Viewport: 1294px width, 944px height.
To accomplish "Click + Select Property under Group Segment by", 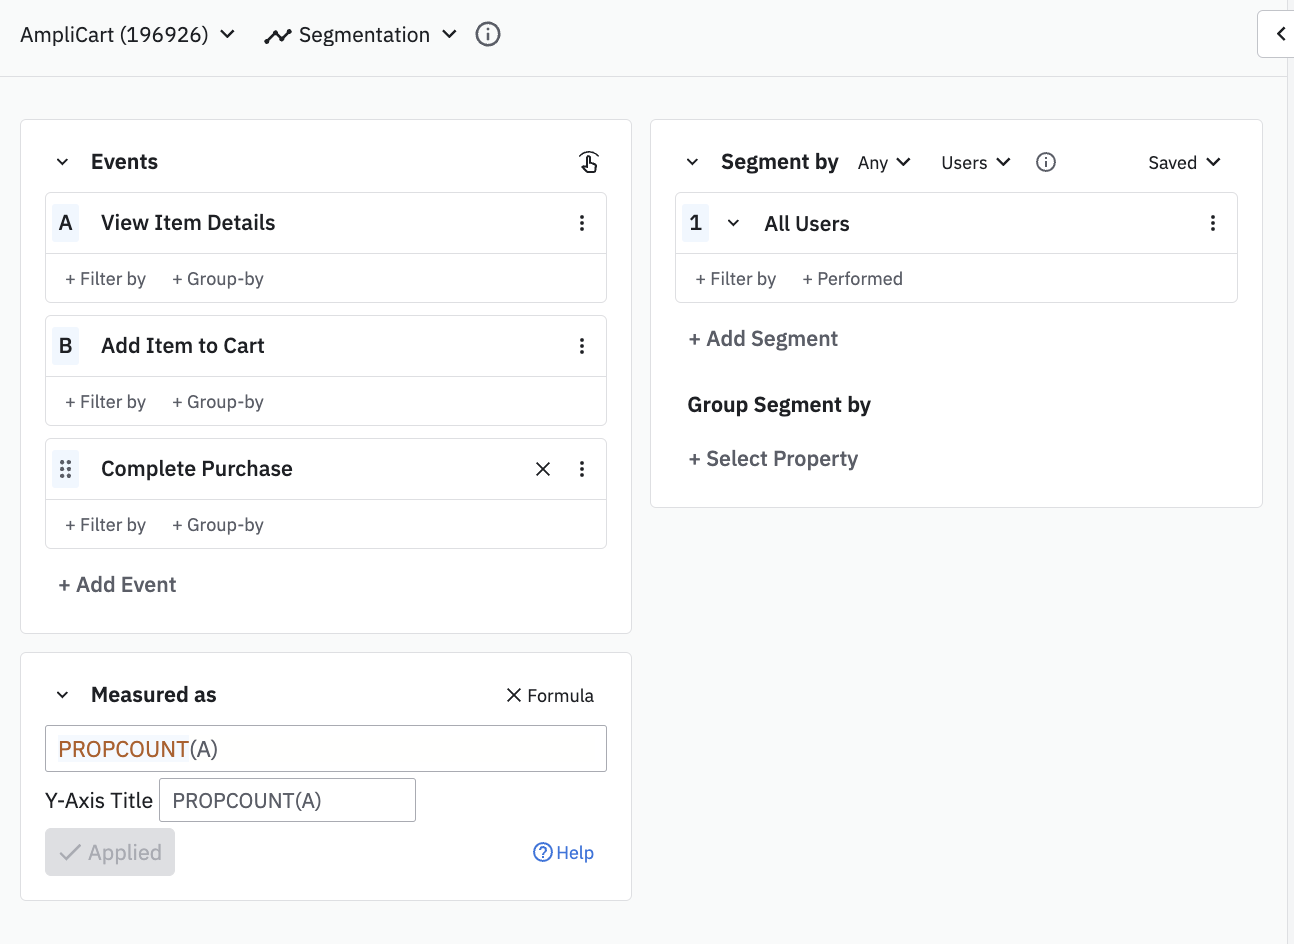I will click(773, 459).
